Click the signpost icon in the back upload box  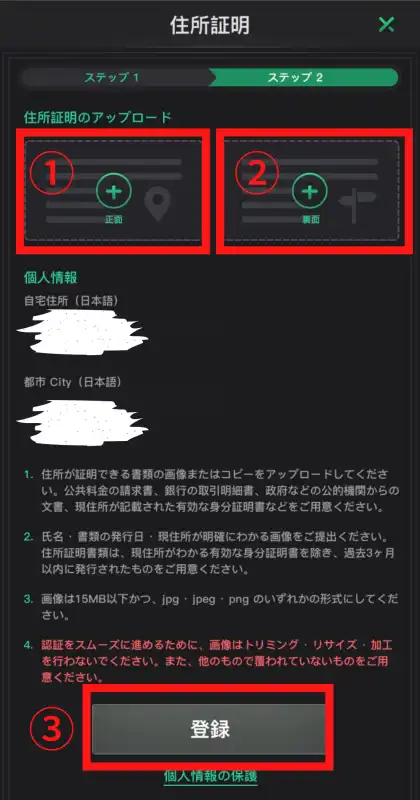(357, 205)
